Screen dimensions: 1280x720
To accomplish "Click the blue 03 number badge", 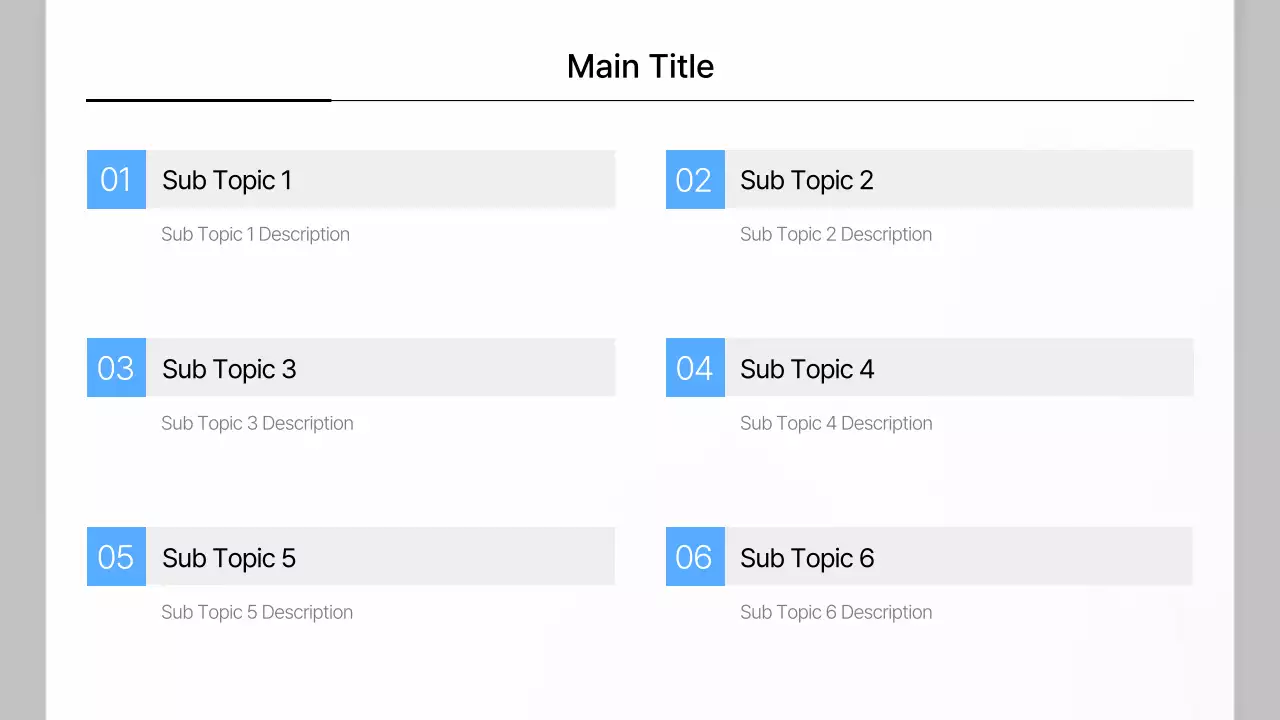I will (116, 368).
